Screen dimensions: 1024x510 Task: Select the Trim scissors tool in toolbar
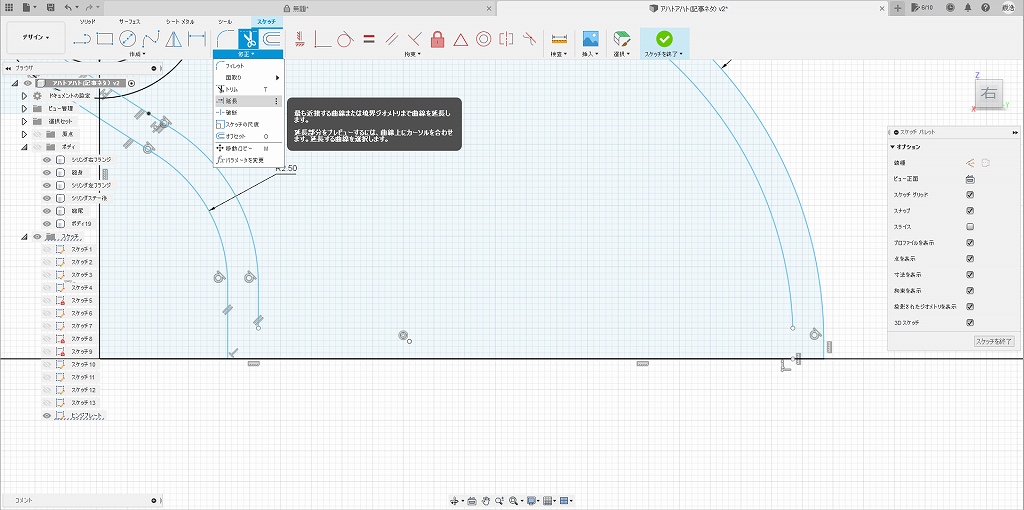[x=247, y=39]
